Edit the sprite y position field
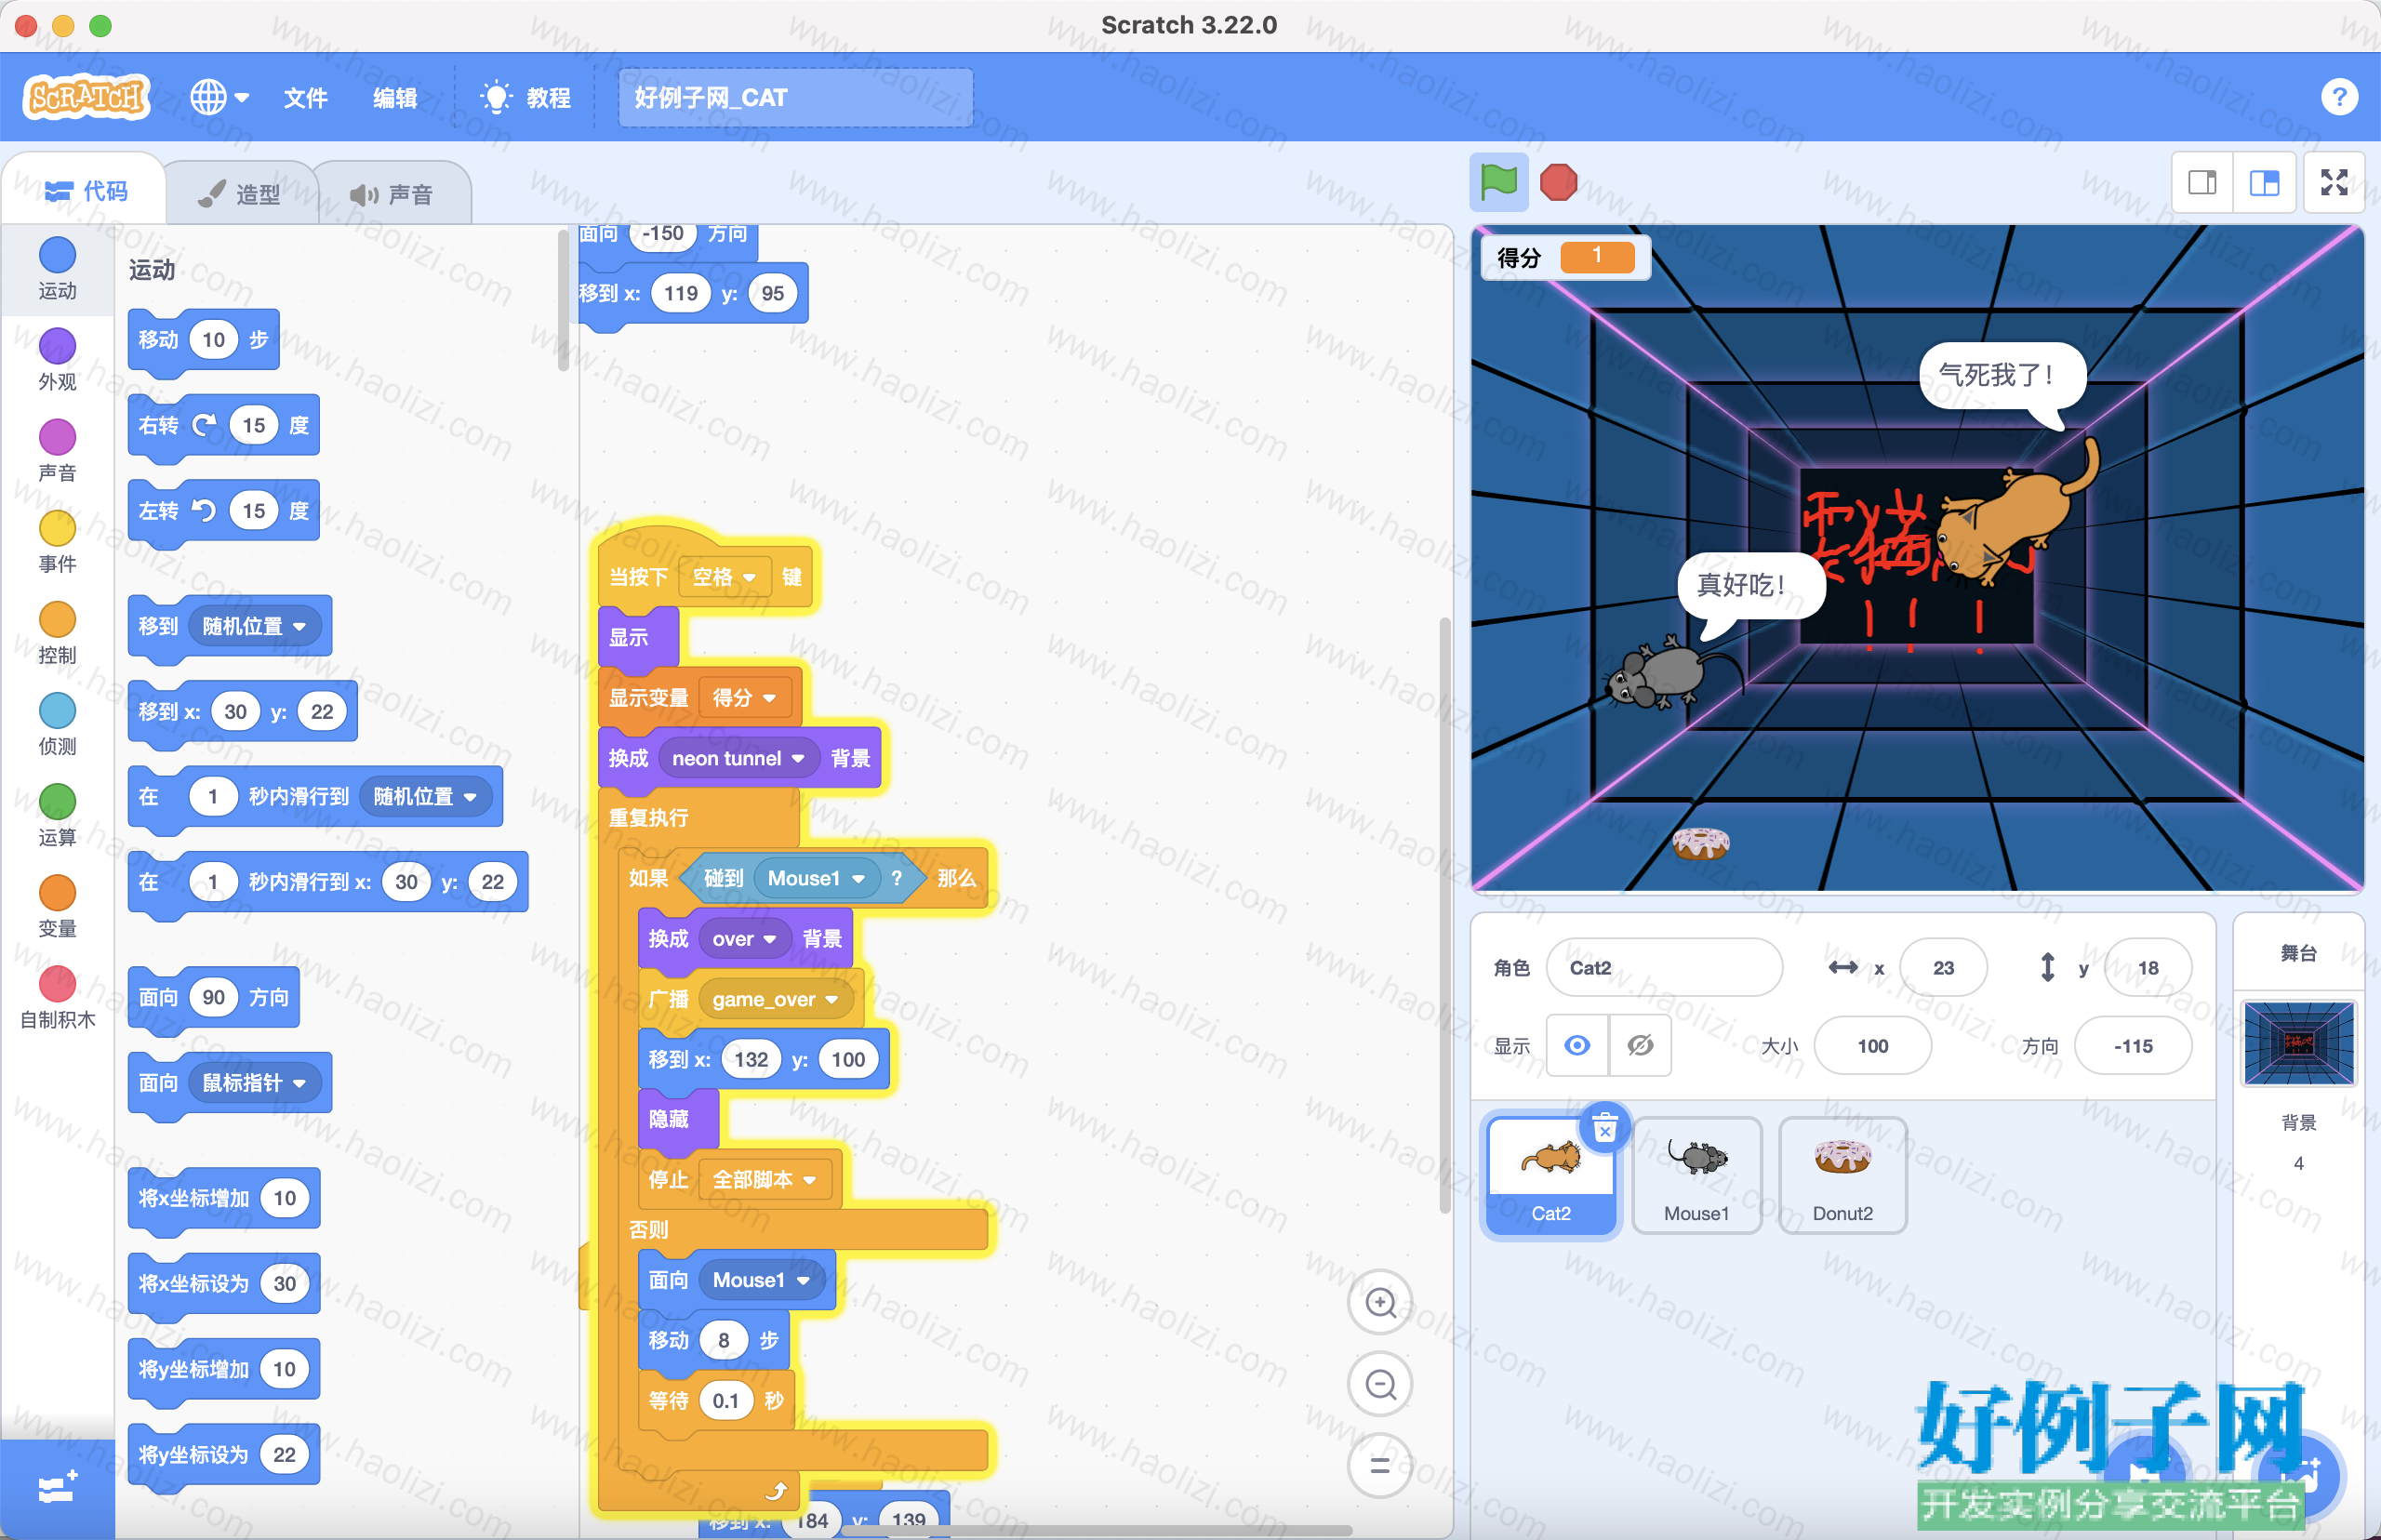The image size is (2381, 1540). click(2148, 967)
